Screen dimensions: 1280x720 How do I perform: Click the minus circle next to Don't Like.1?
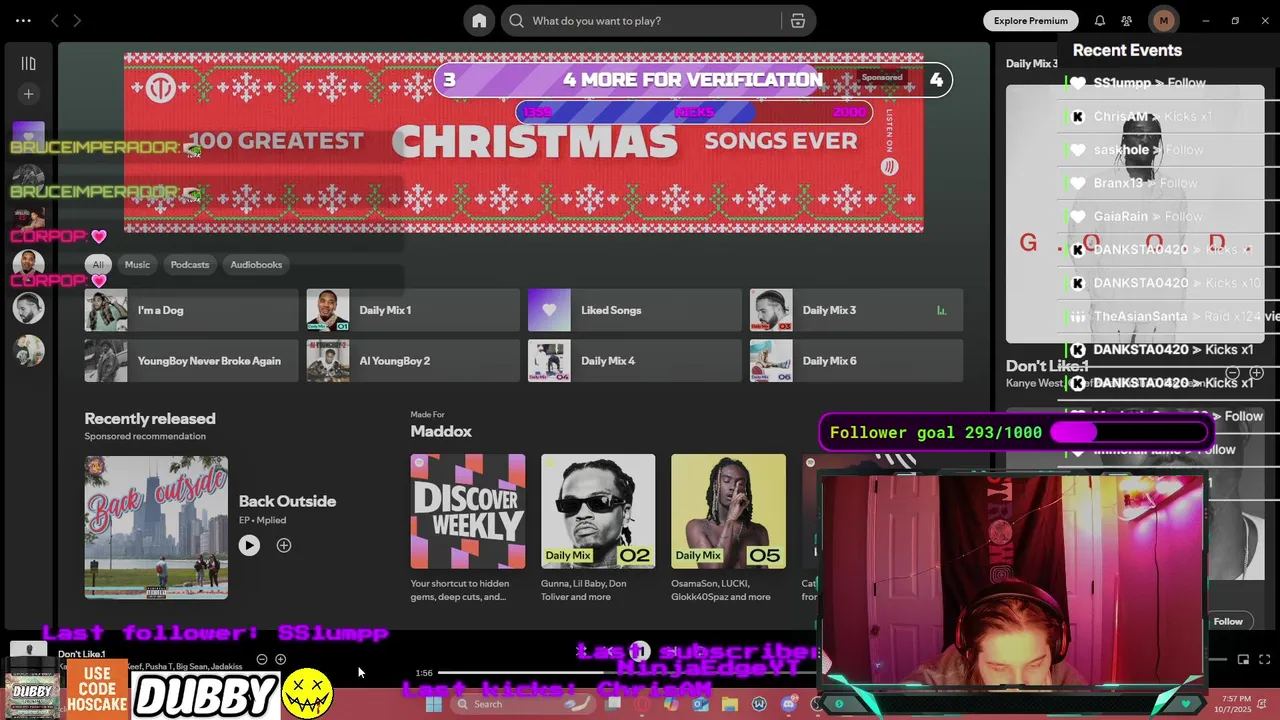[x=262, y=659]
